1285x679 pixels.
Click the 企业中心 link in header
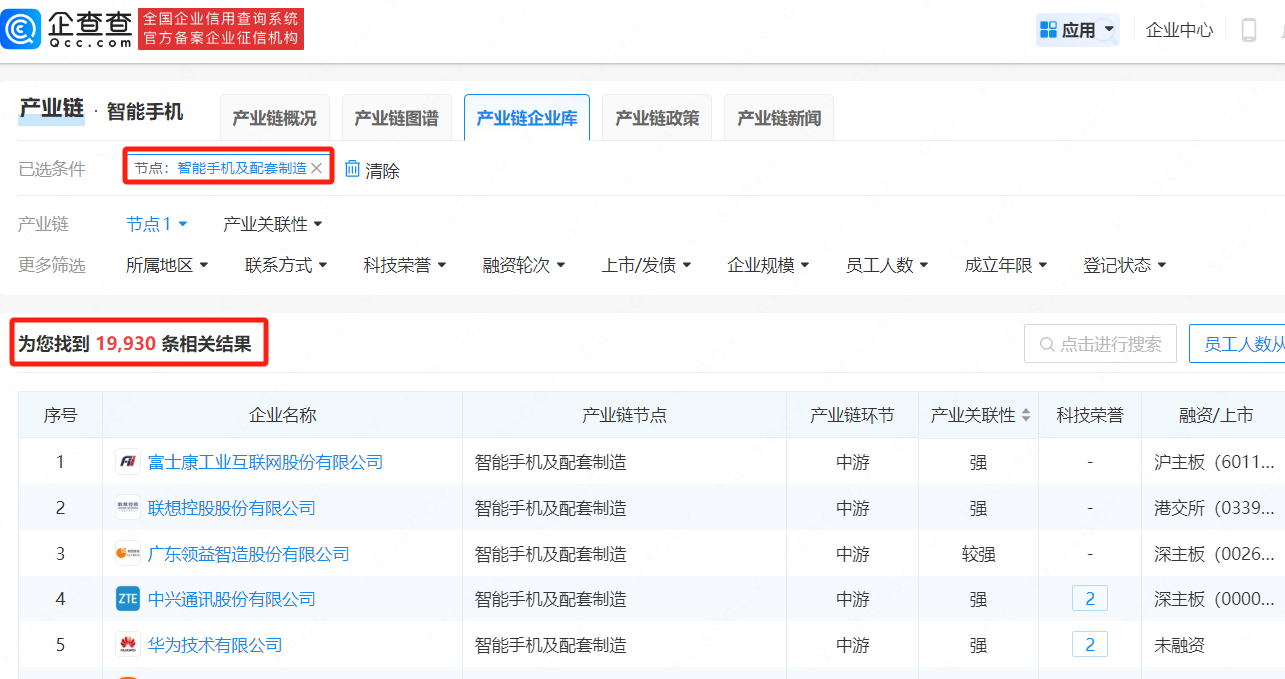1179,30
